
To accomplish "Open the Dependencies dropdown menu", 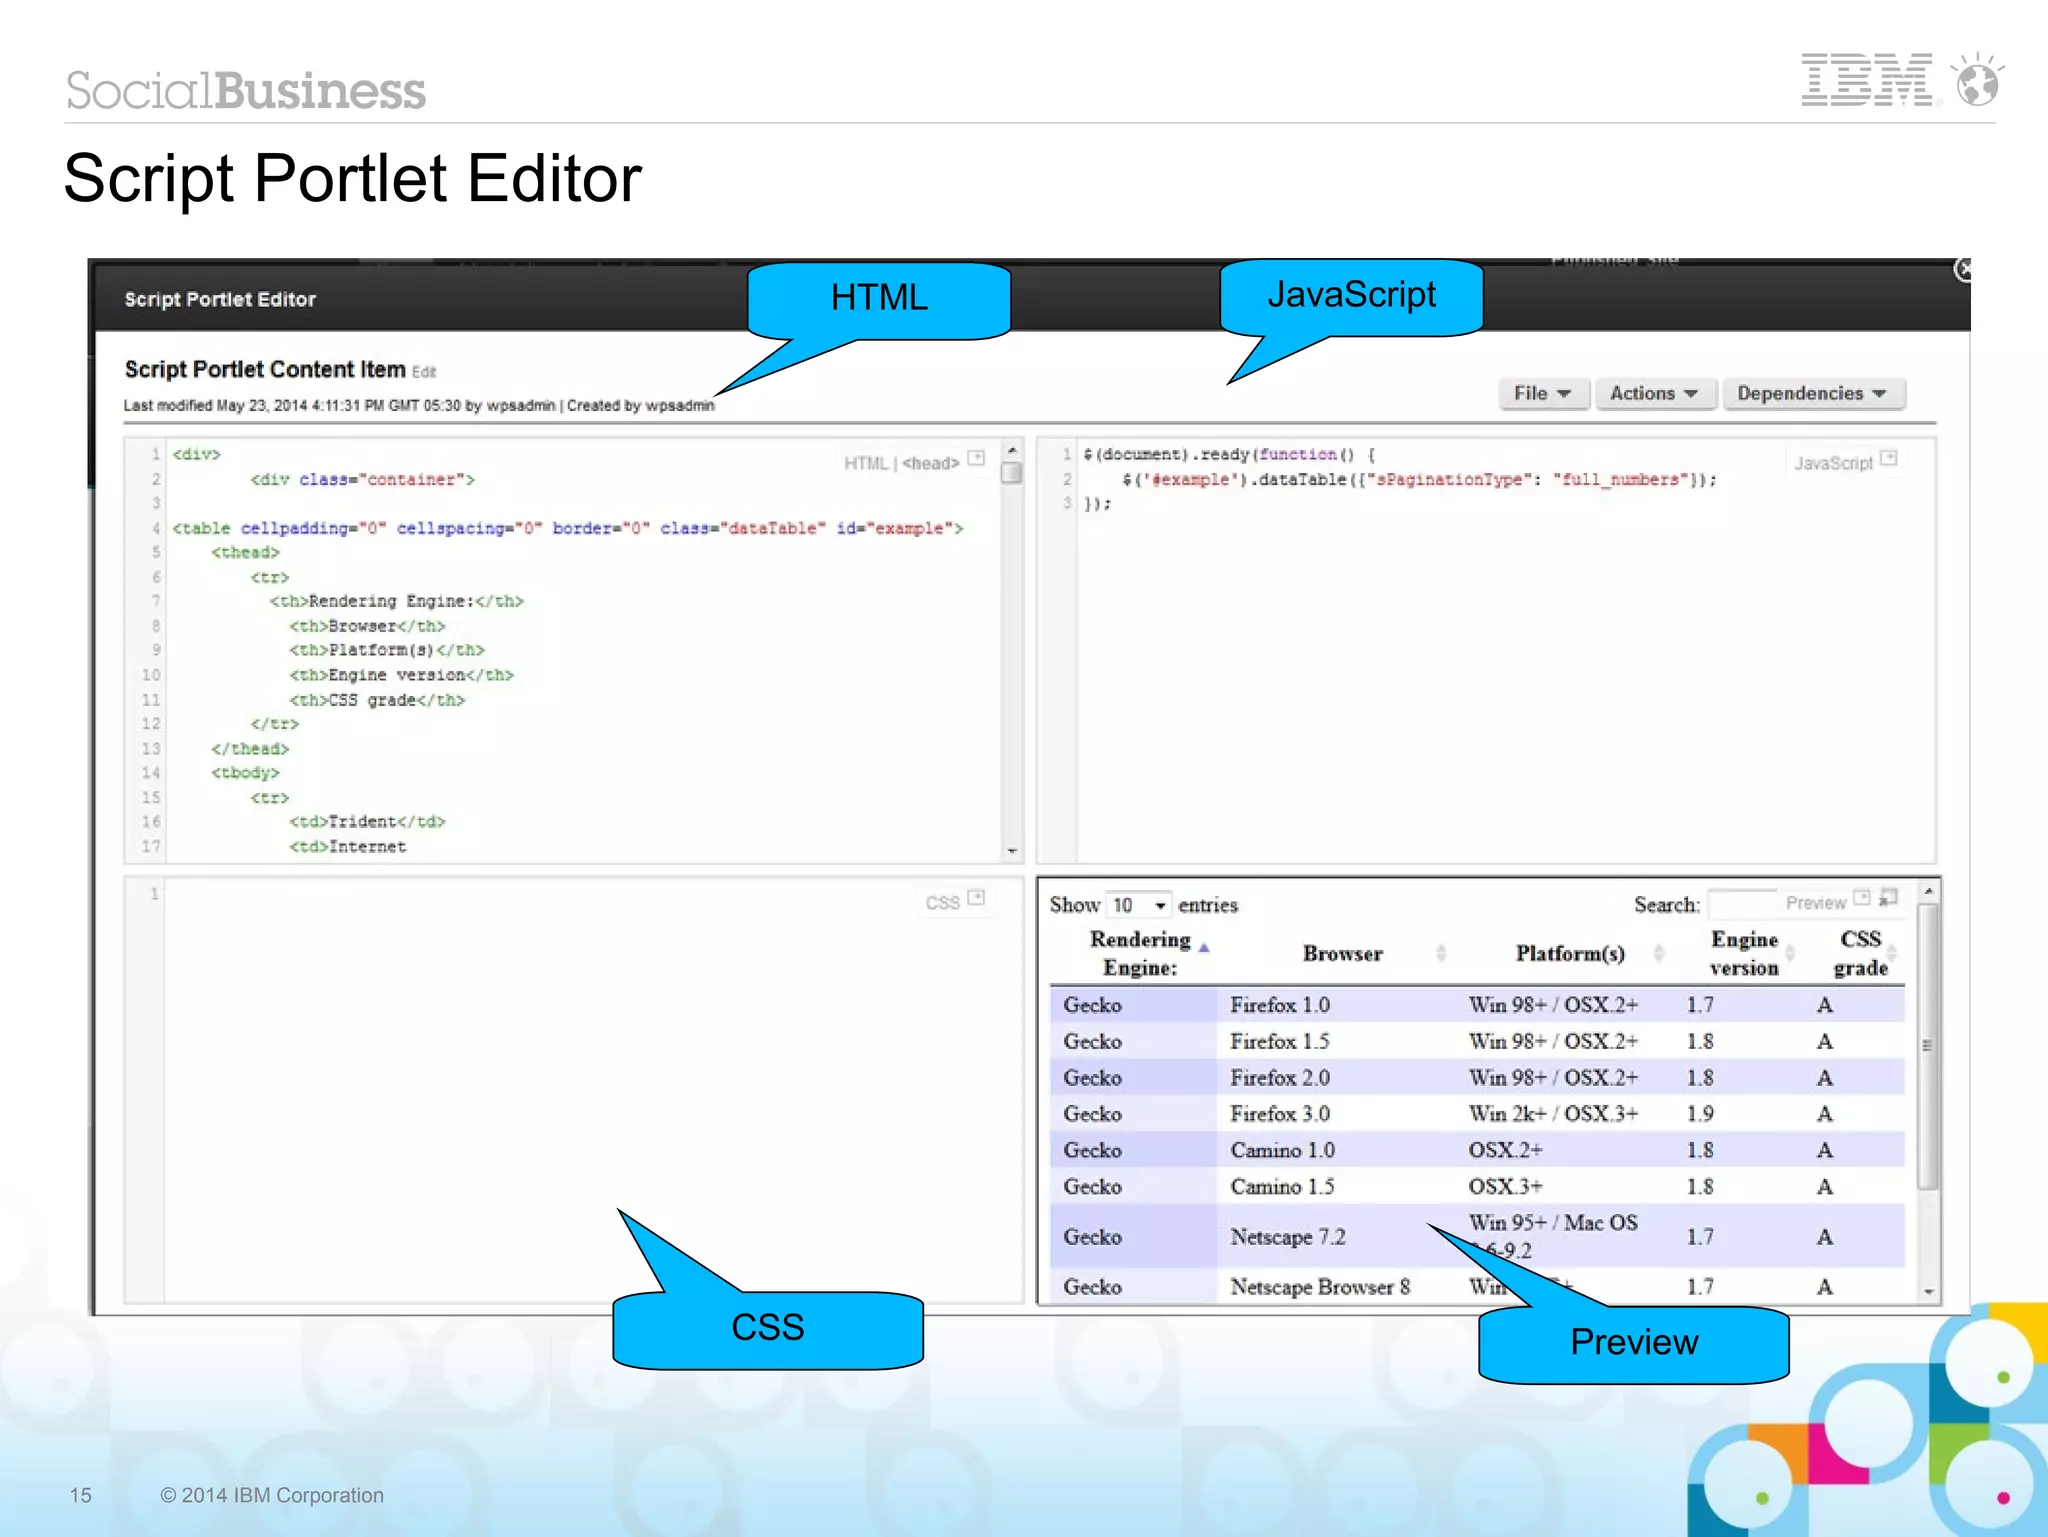I will pos(1813,394).
